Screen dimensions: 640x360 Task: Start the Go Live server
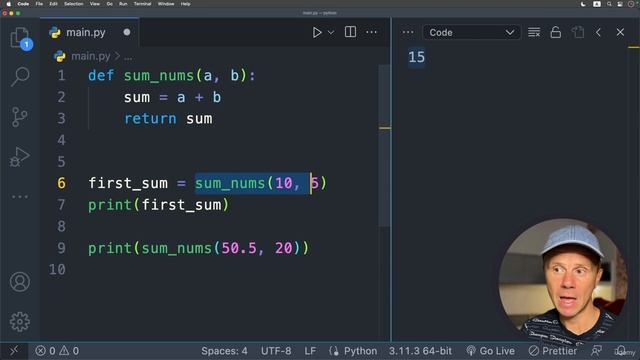[x=490, y=351]
